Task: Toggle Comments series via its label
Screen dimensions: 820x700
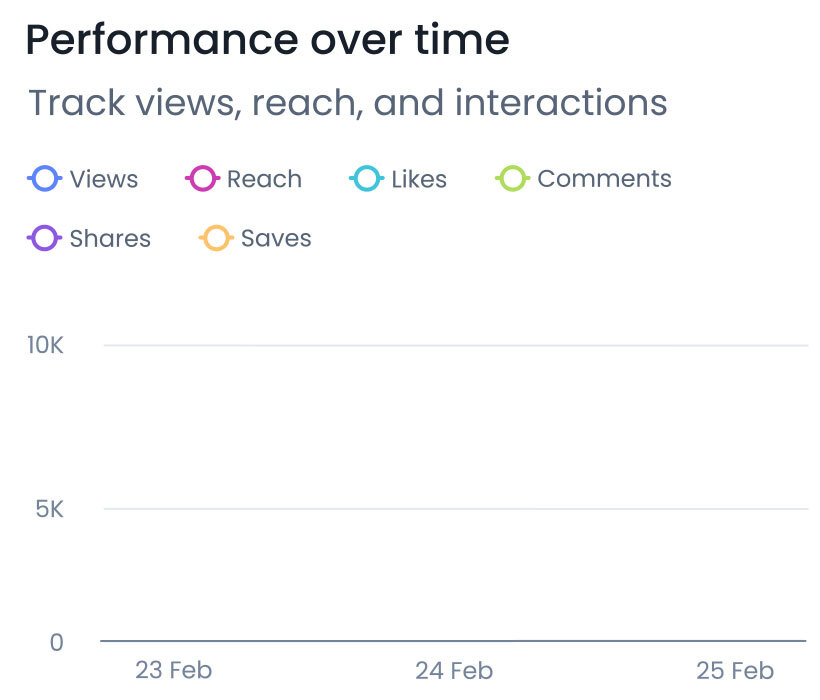Action: coord(605,179)
